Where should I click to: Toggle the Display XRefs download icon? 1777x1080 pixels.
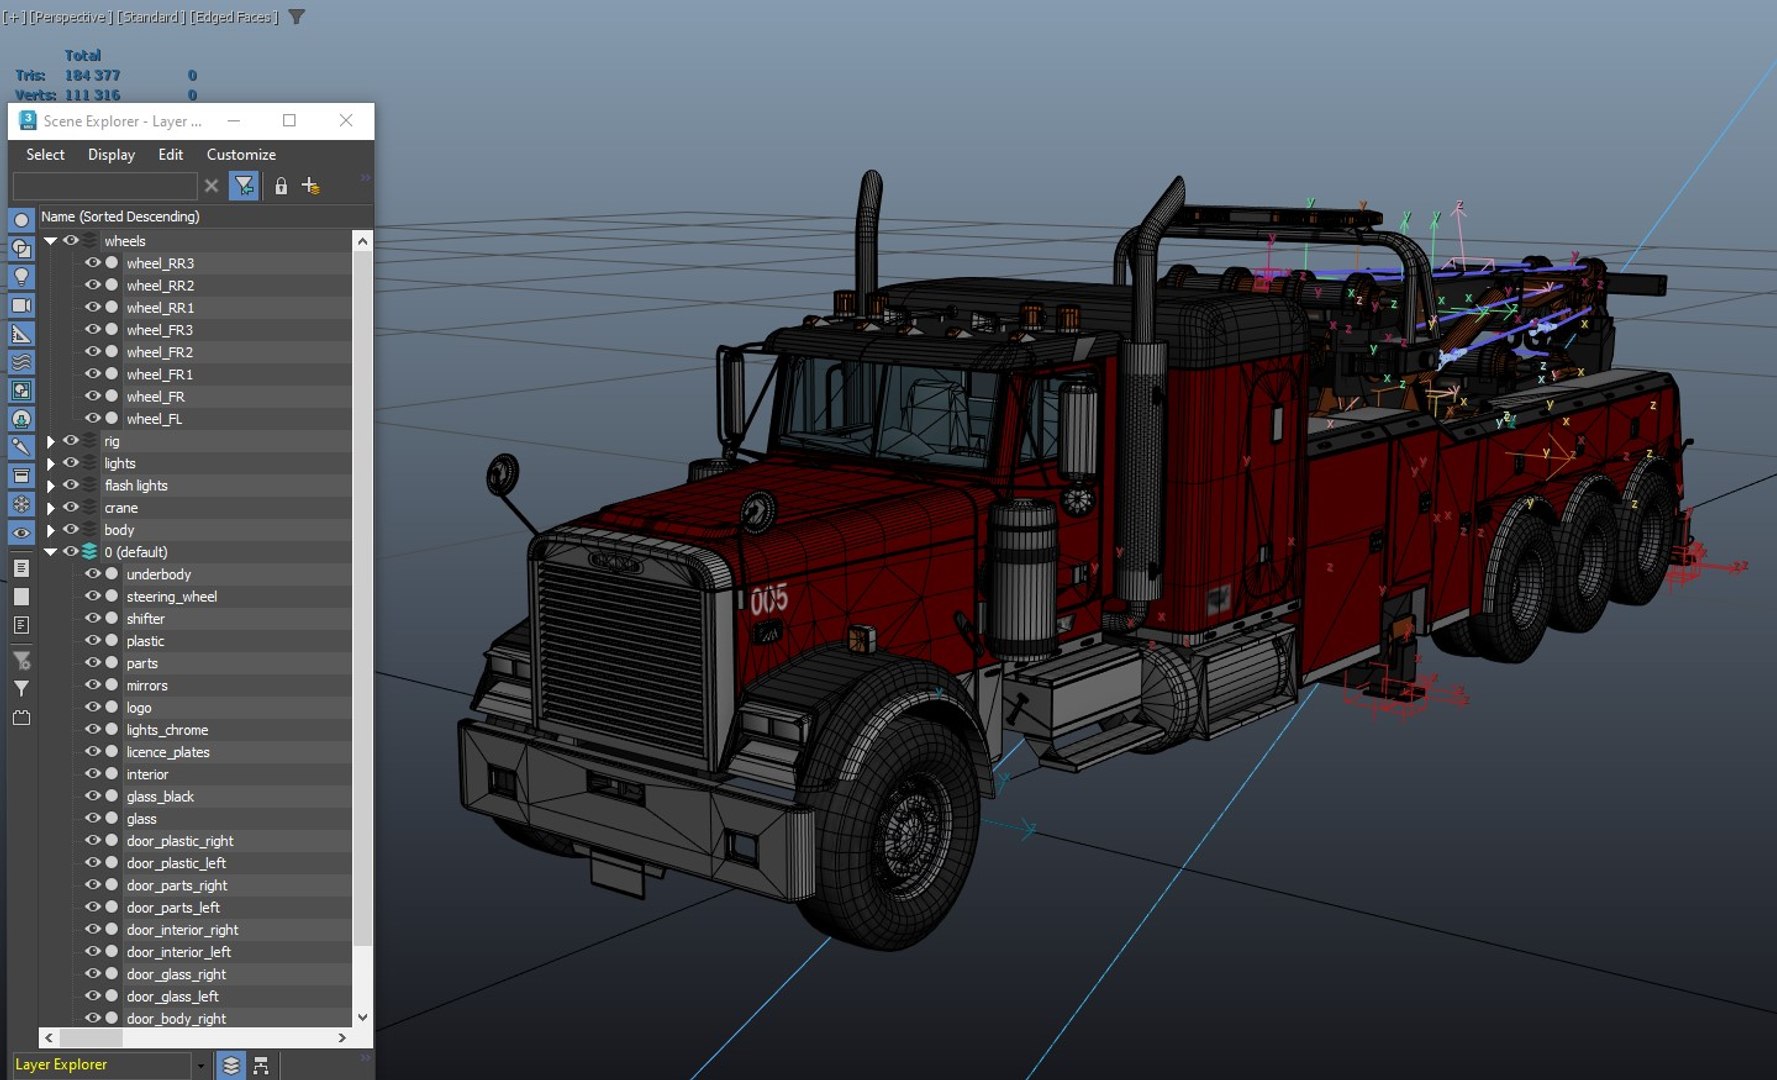coord(21,419)
